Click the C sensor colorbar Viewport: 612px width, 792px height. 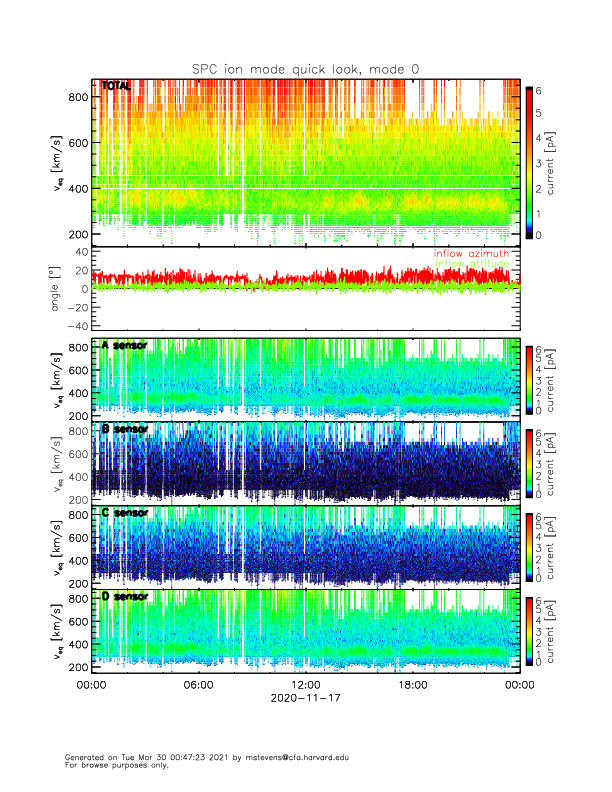[530, 546]
